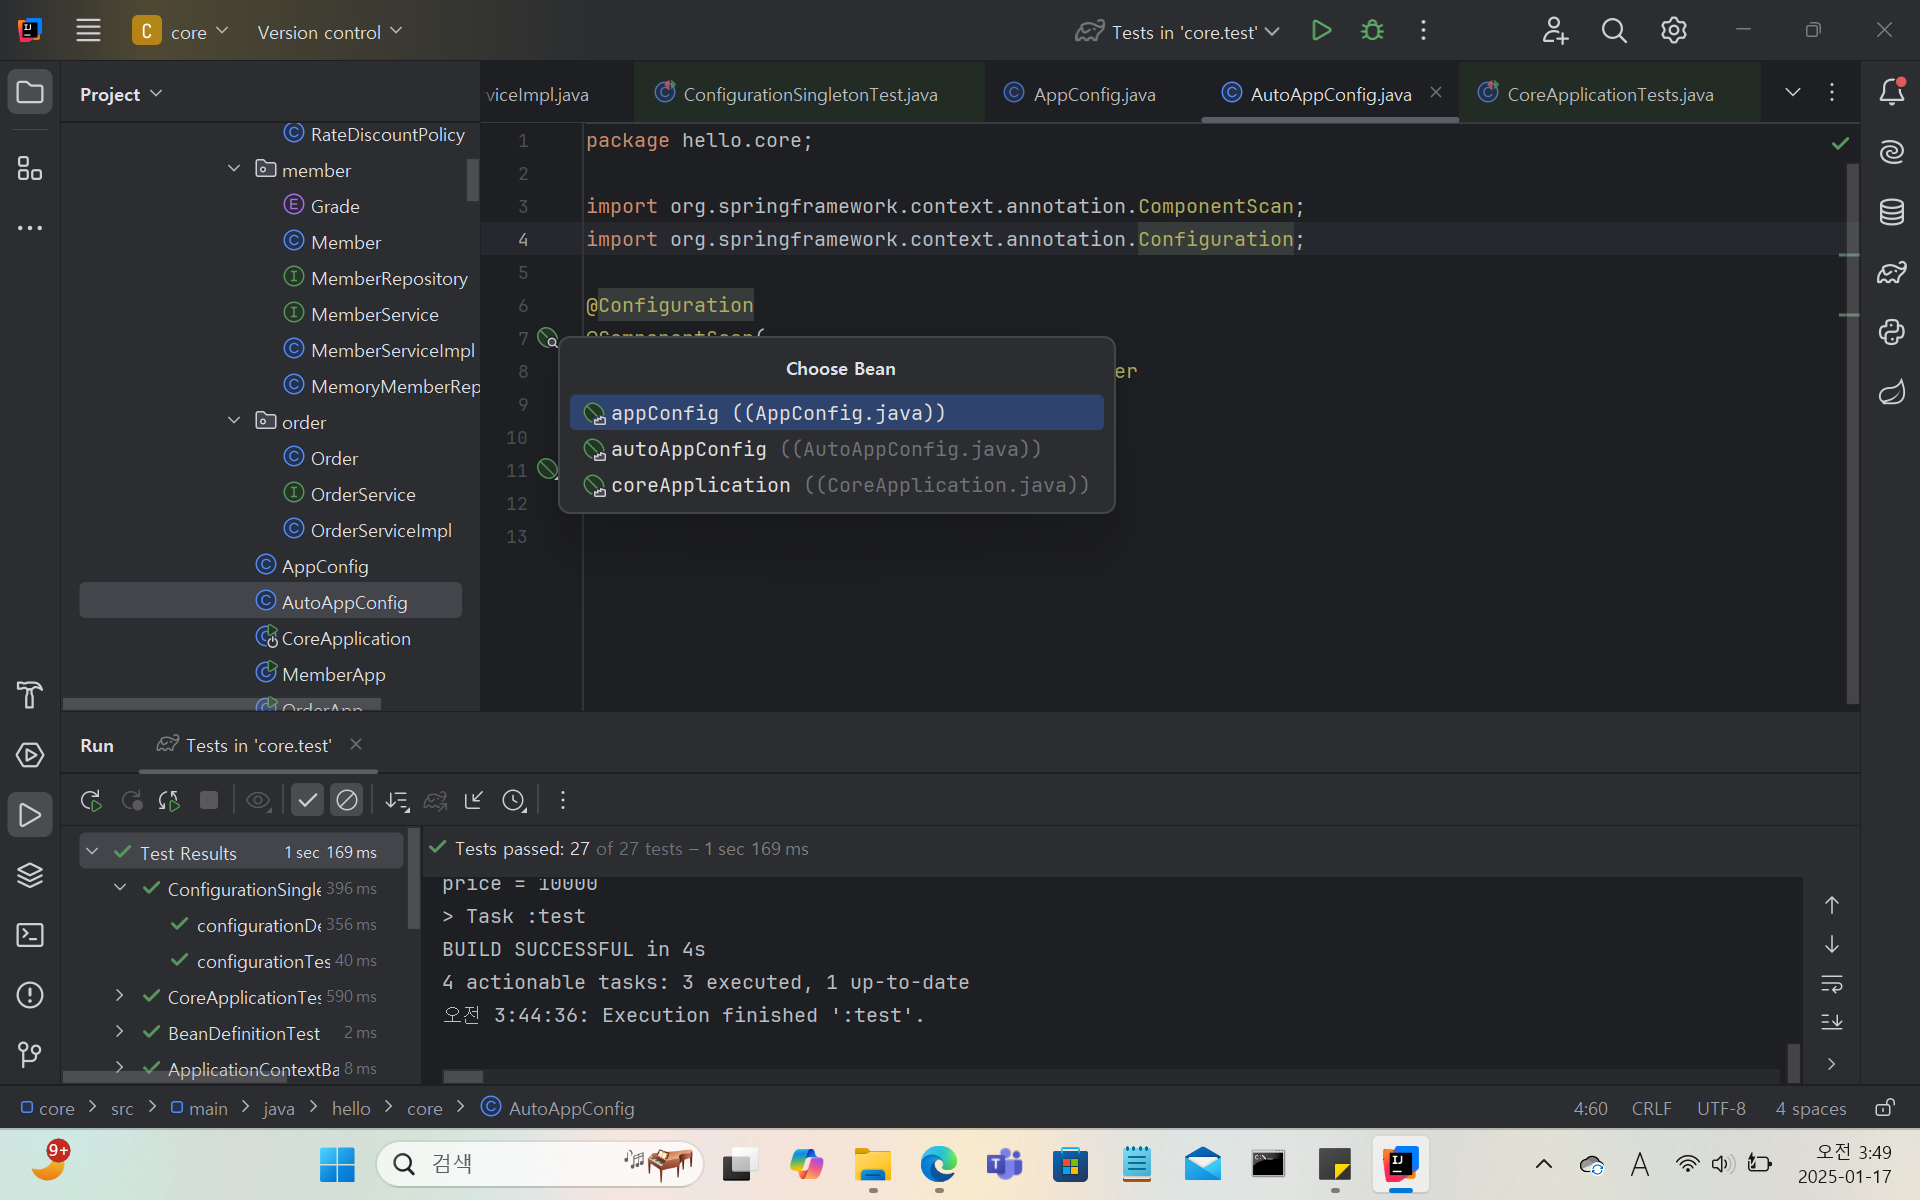This screenshot has height=1200, width=1920.
Task: Open Microsoft Edge from taskbar
Action: coord(938,1164)
